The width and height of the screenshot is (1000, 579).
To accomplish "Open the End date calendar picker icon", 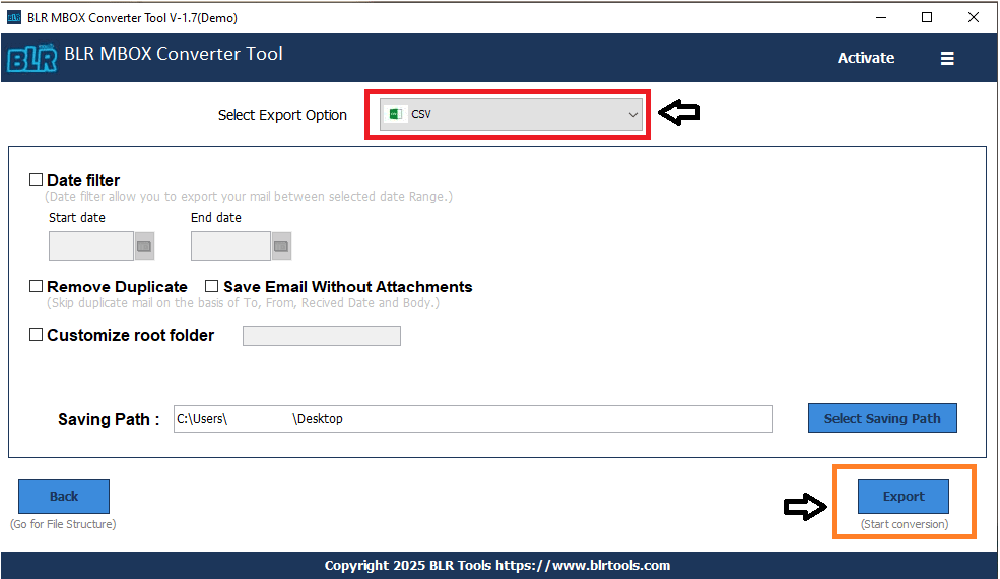I will pyautogui.click(x=281, y=245).
